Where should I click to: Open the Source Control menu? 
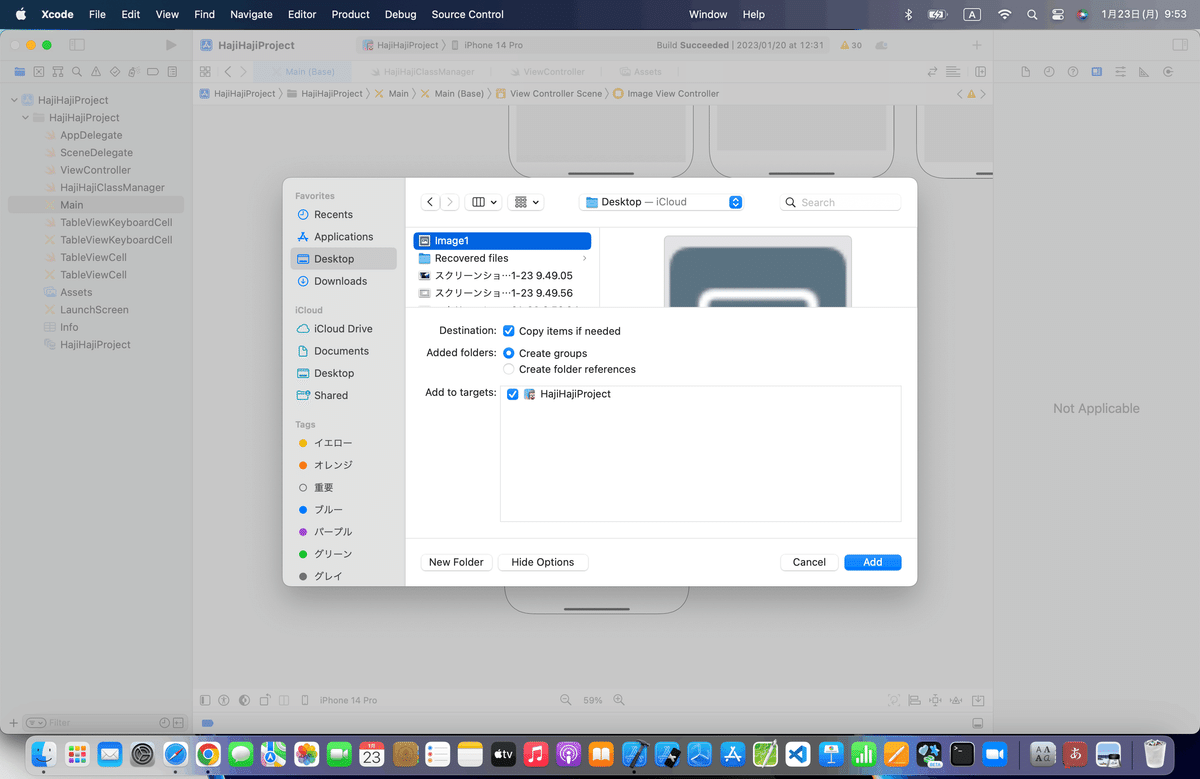click(x=467, y=14)
